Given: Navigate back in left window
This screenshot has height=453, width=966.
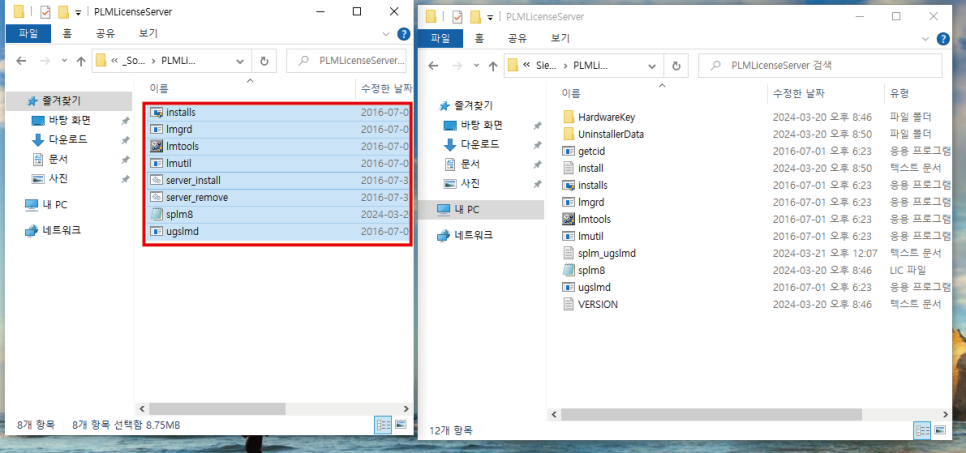Looking at the screenshot, I should point(21,61).
